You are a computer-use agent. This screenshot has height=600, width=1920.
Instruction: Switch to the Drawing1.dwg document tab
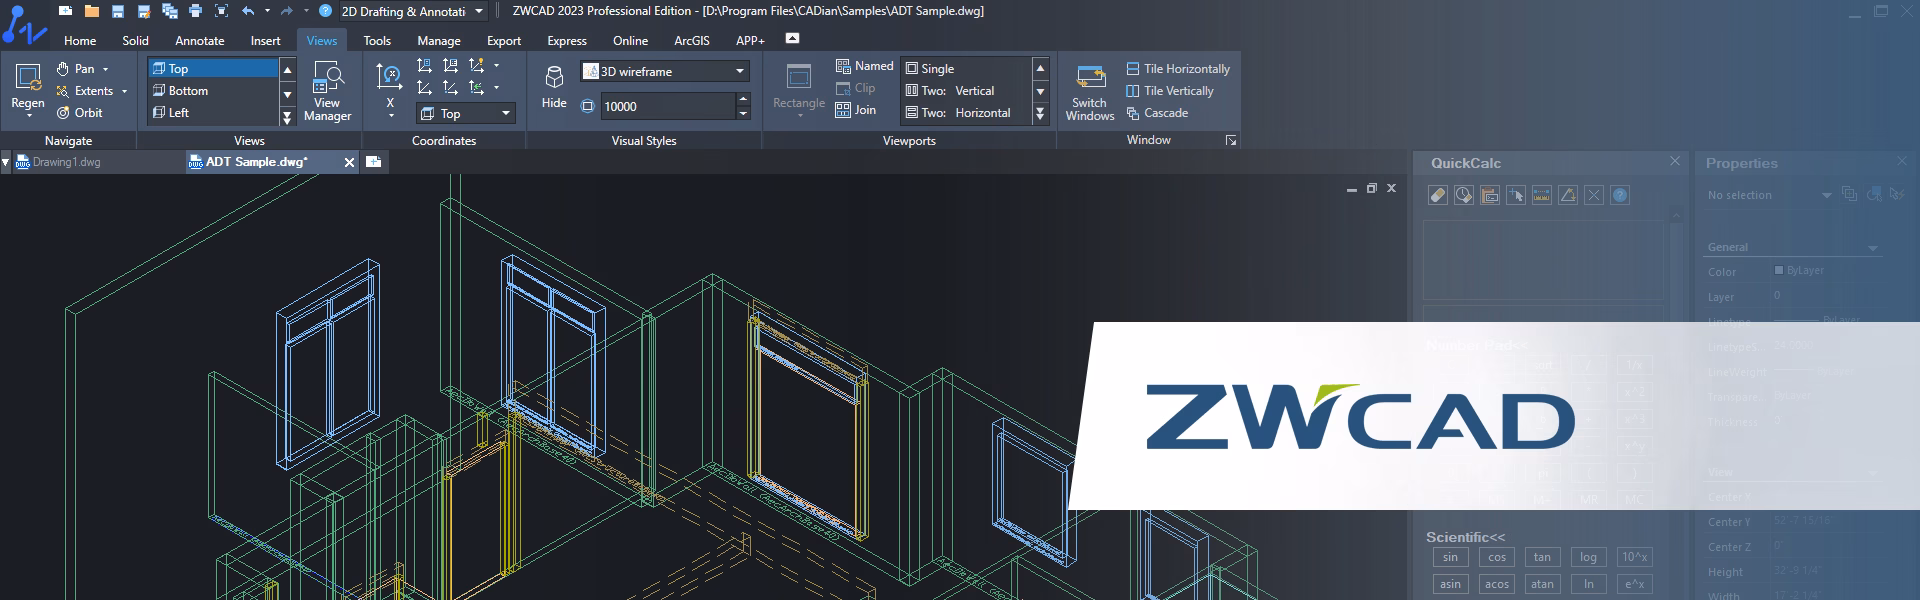point(66,162)
